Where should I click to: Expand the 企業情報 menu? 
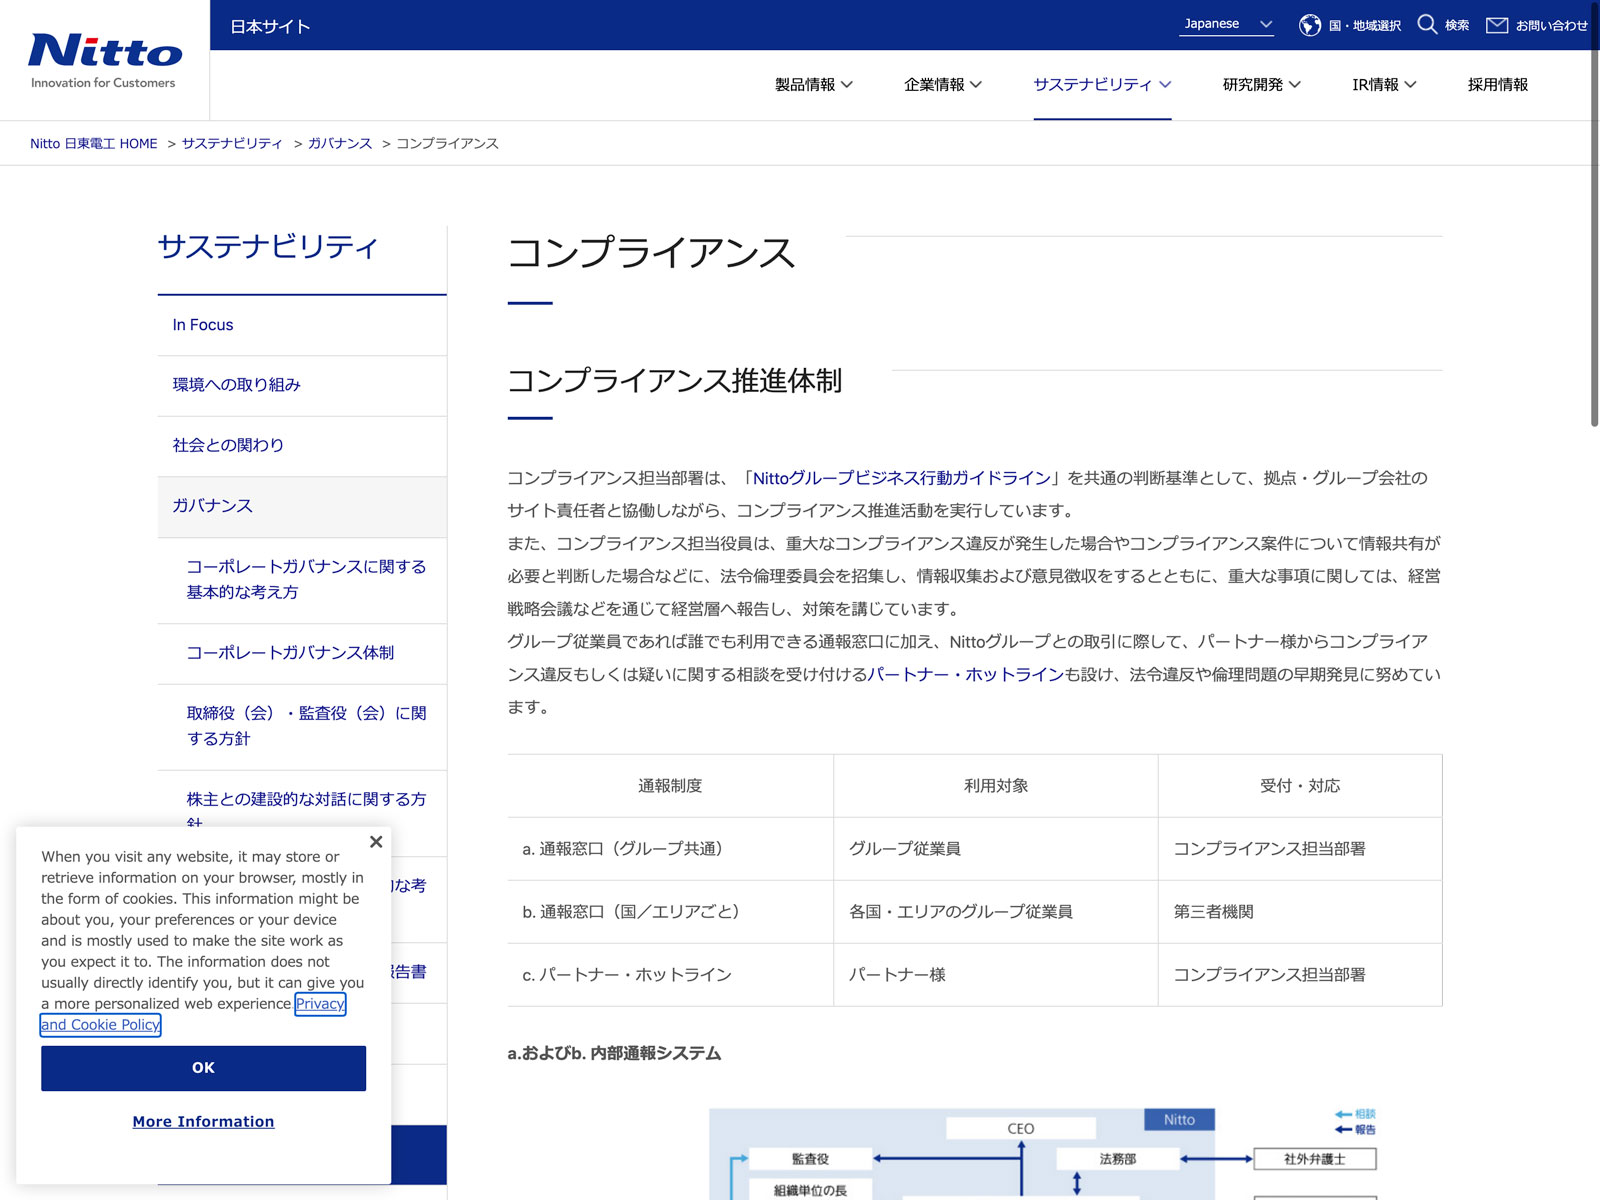[x=942, y=85]
